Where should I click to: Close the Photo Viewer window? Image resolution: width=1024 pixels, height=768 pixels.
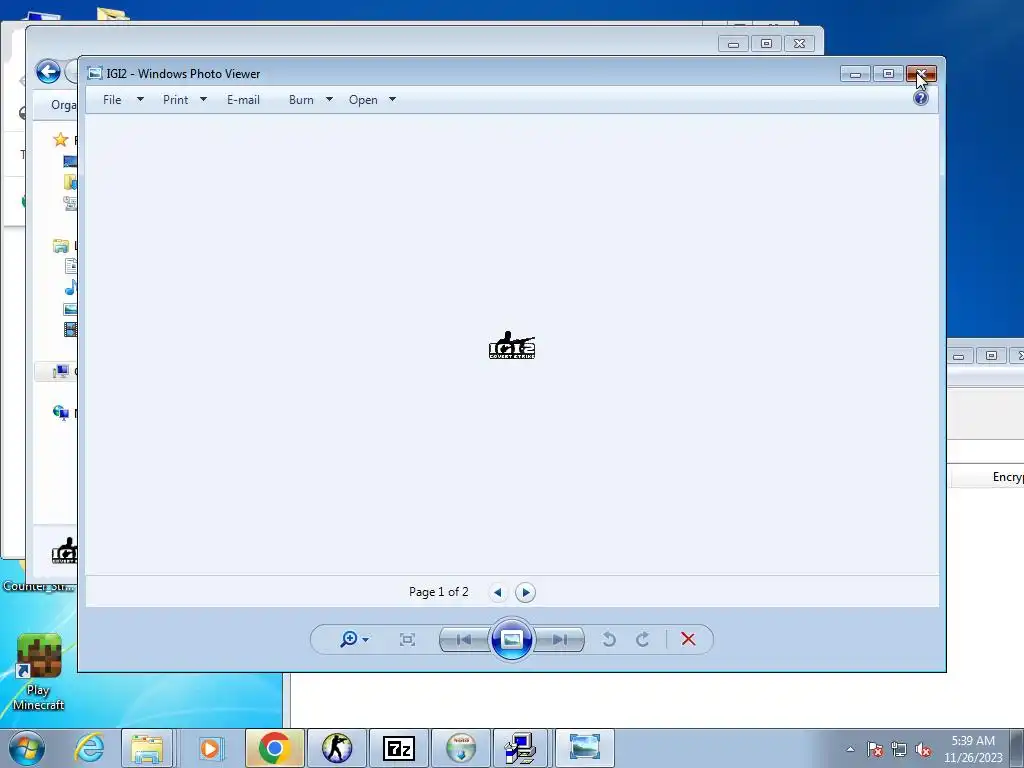click(x=921, y=74)
